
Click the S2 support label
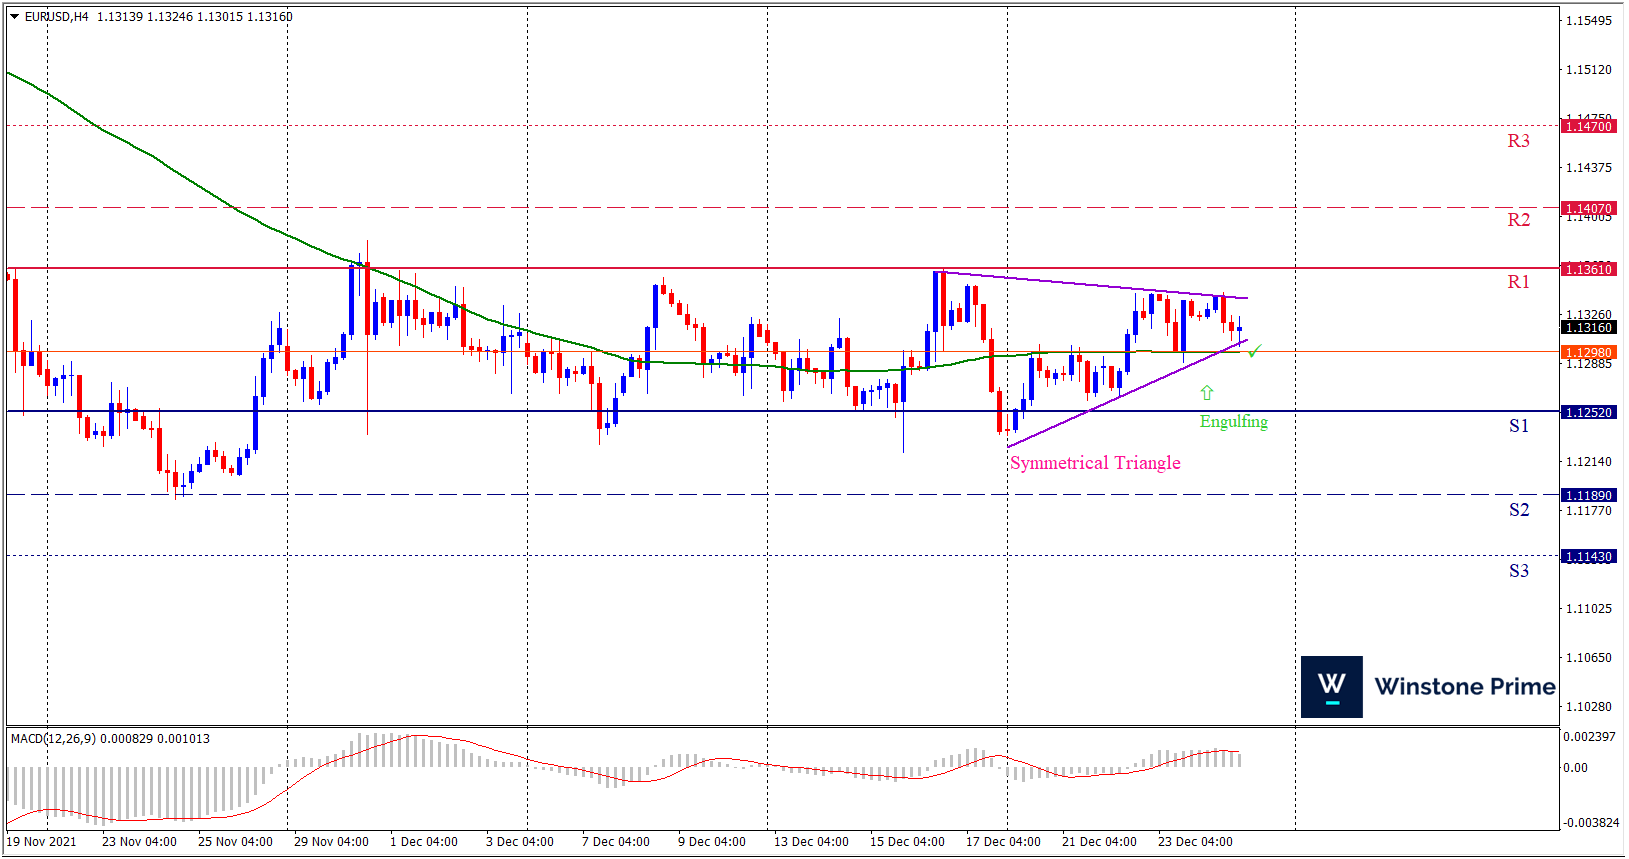coord(1518,510)
